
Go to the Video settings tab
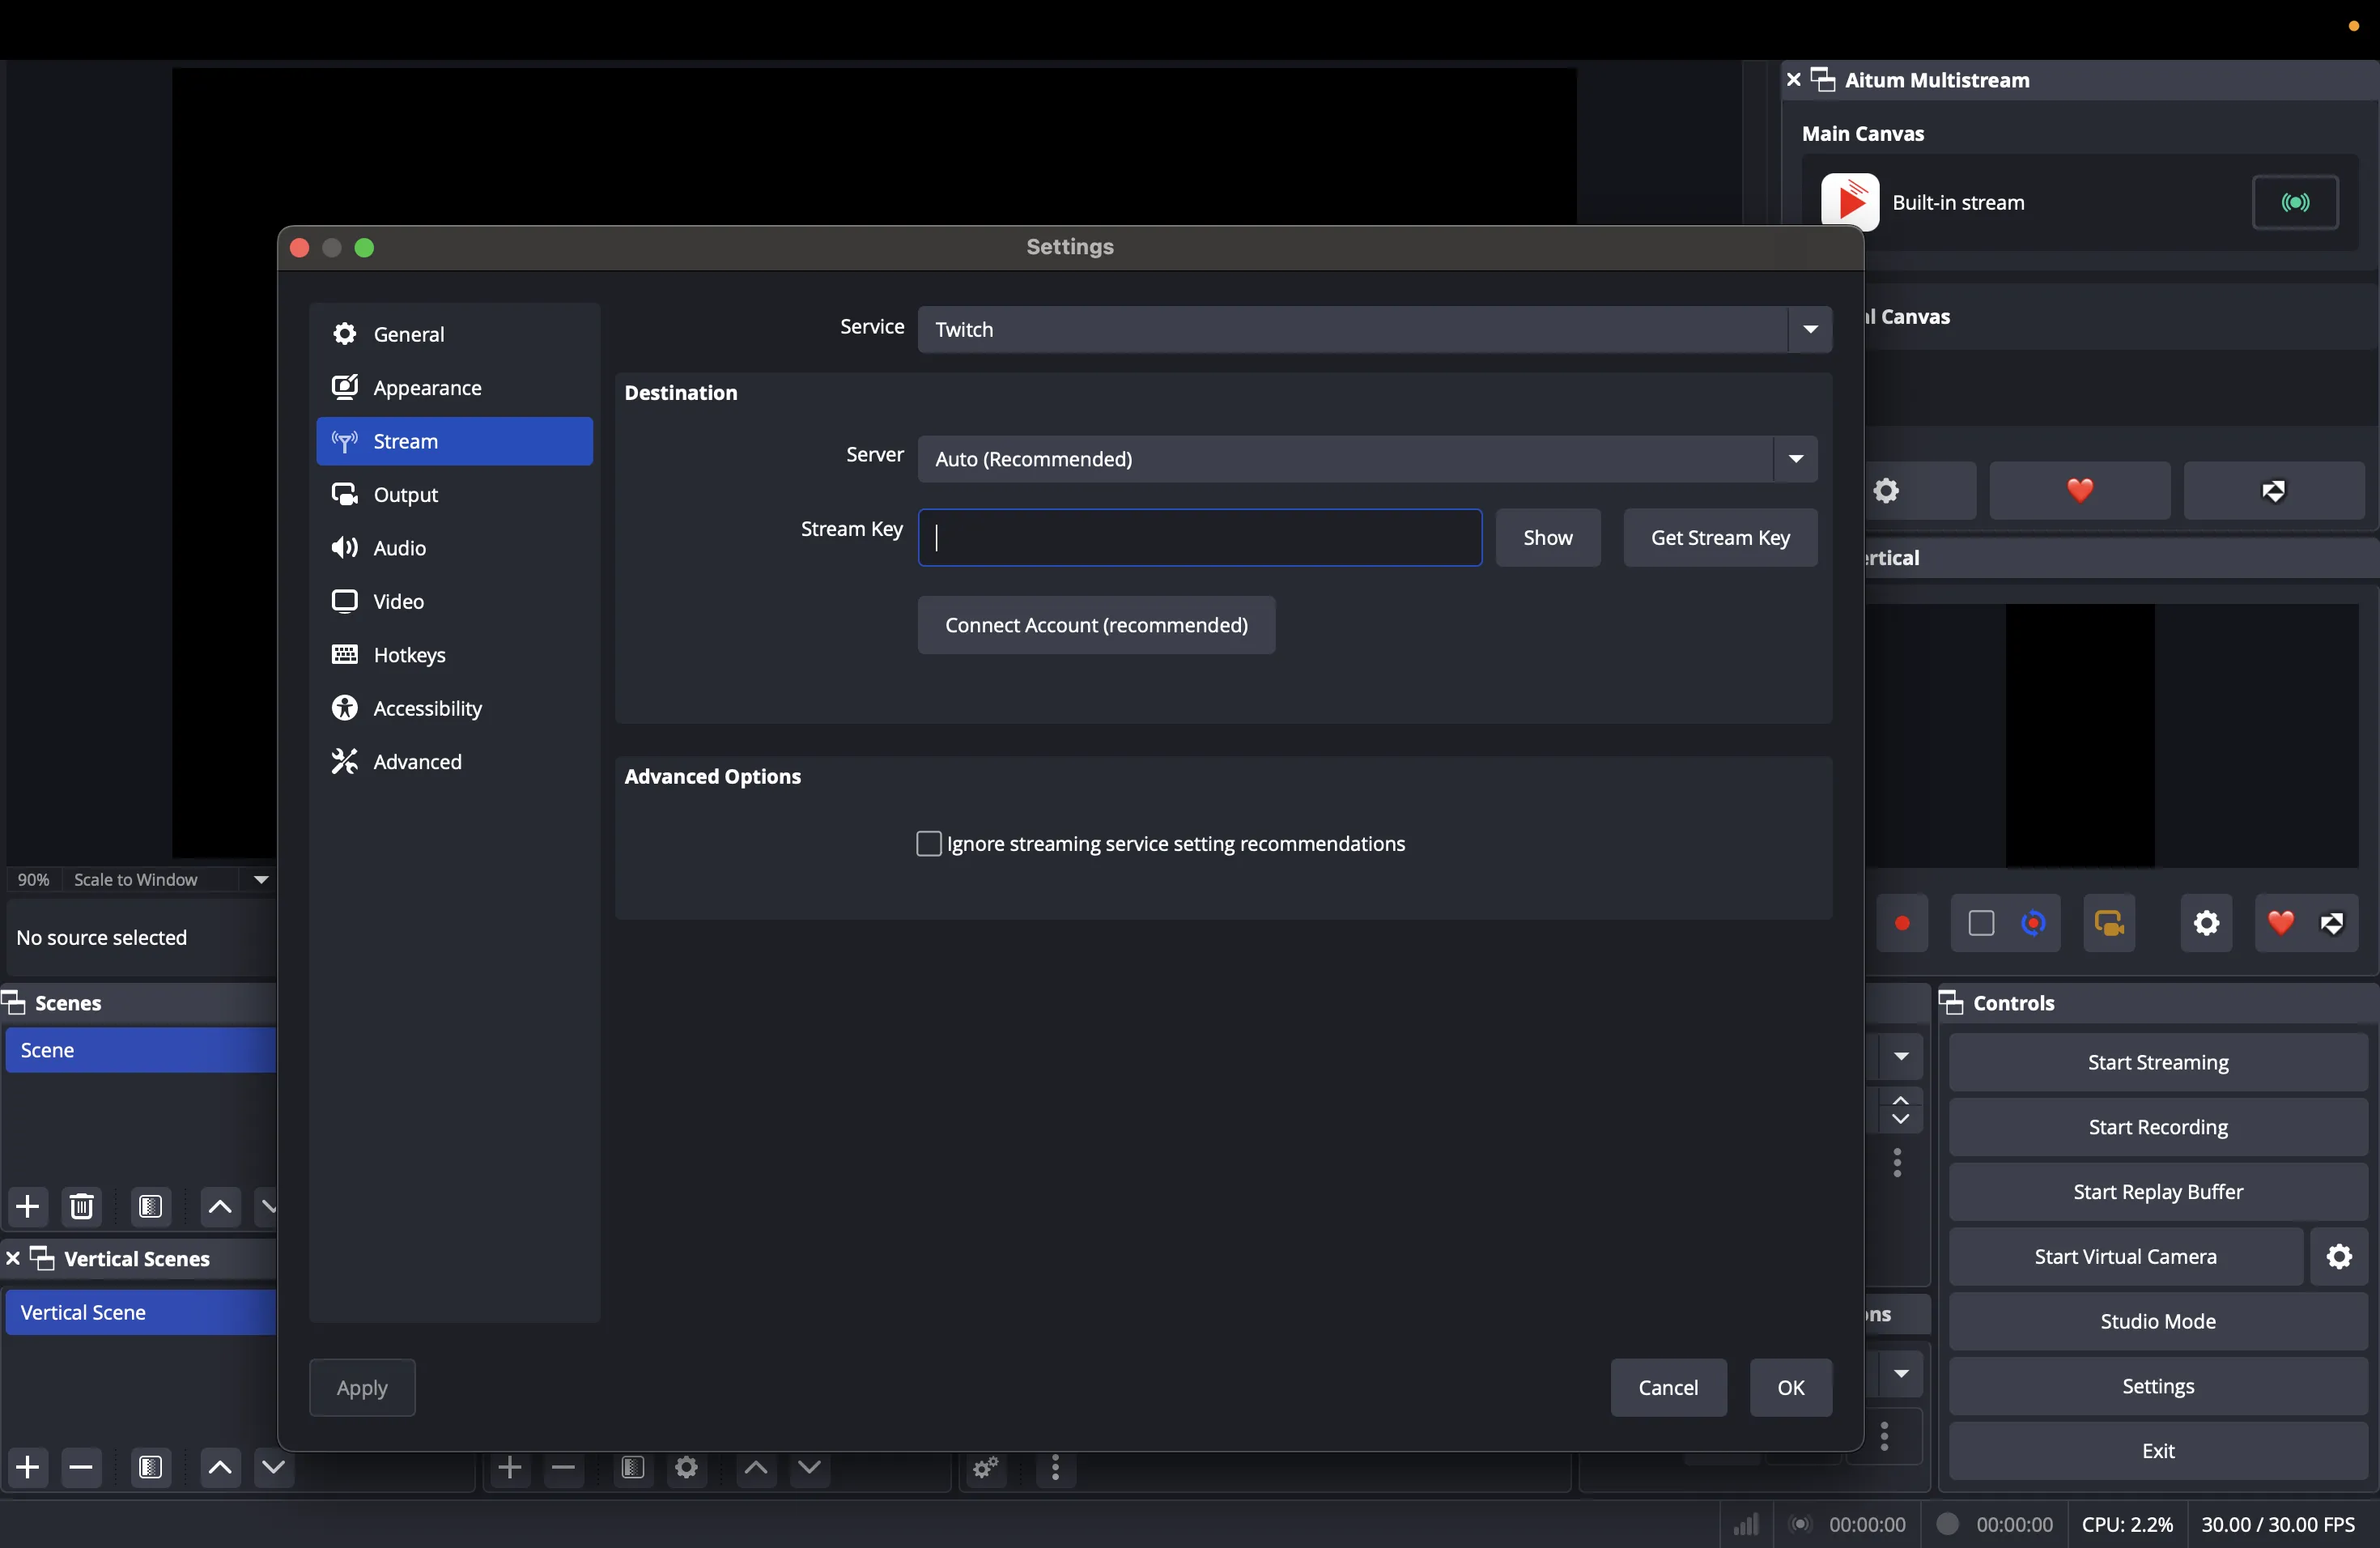pyautogui.click(x=454, y=602)
